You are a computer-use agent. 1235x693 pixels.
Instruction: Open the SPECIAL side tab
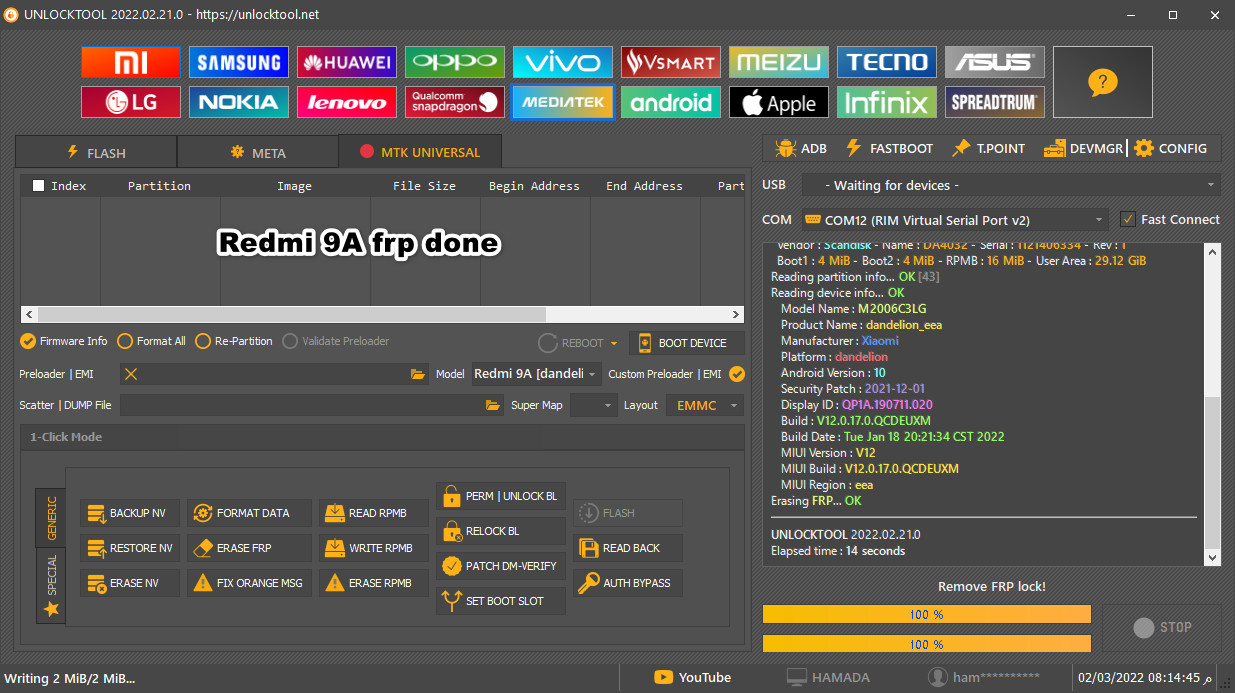[x=51, y=585]
